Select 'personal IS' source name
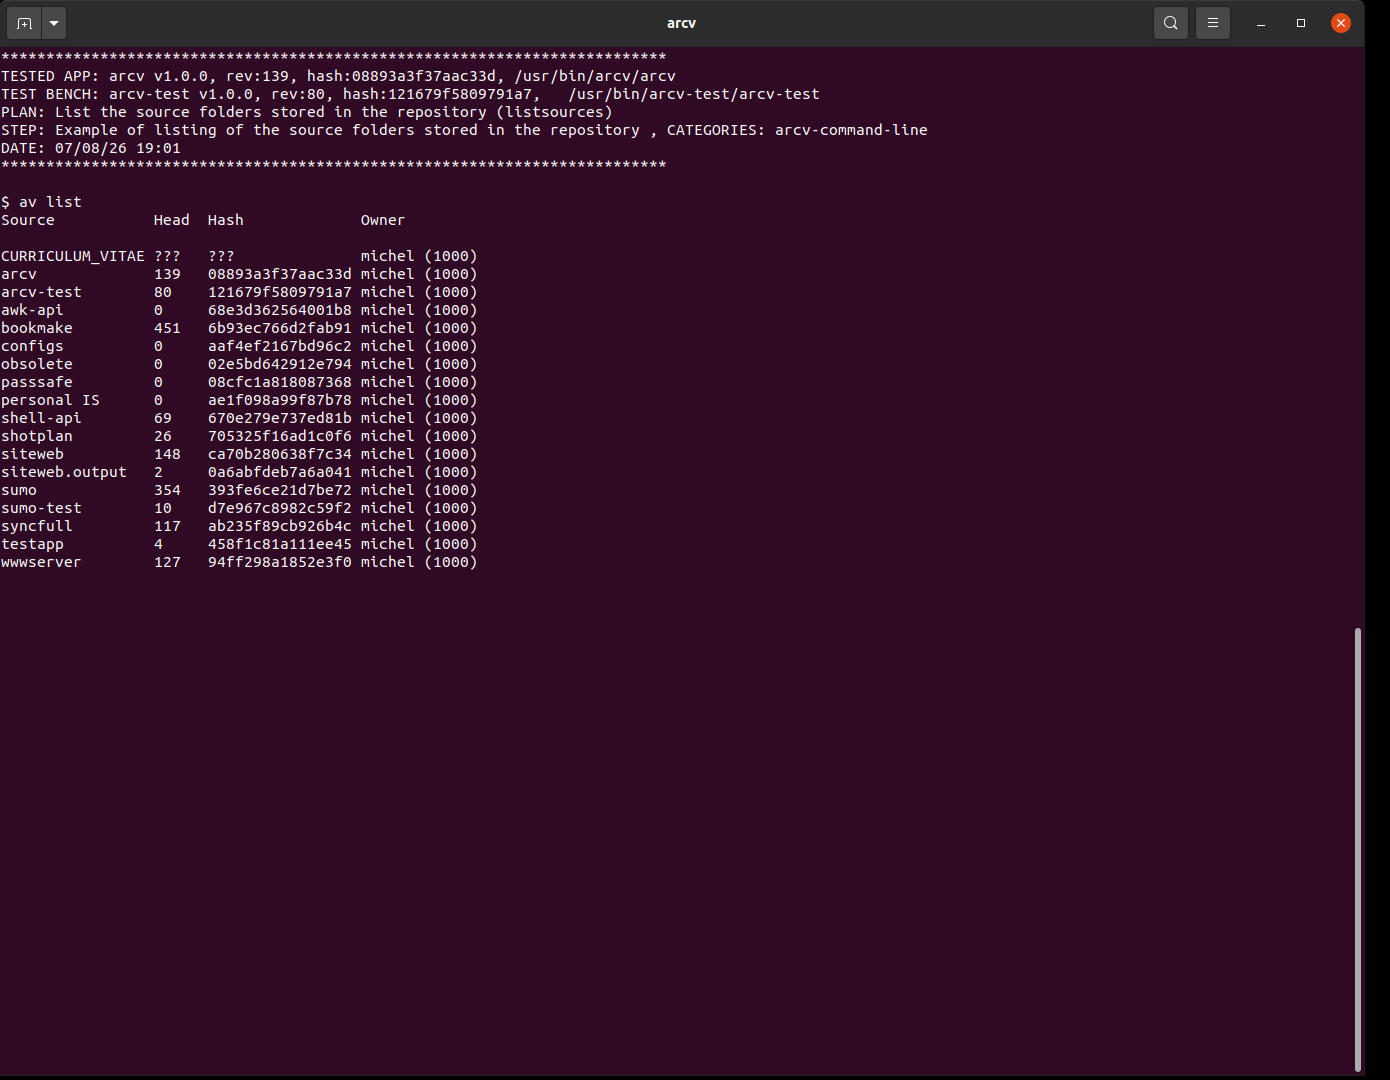Screen dimensions: 1390x1080 click(x=50, y=400)
